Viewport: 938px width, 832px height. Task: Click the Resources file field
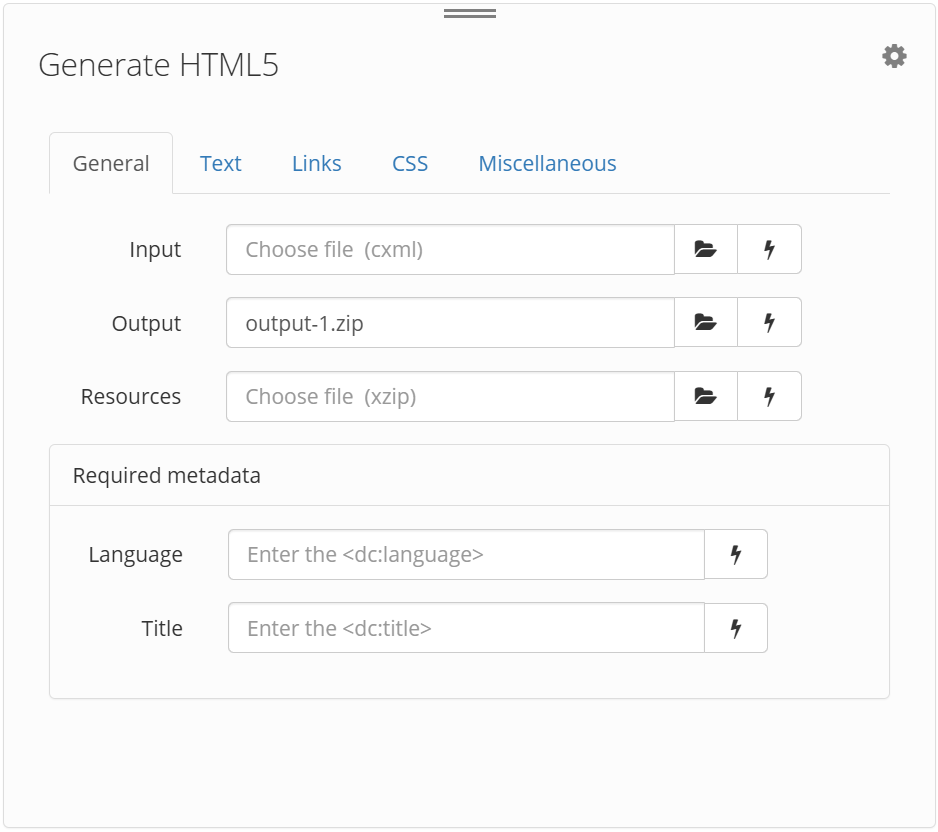[450, 396]
